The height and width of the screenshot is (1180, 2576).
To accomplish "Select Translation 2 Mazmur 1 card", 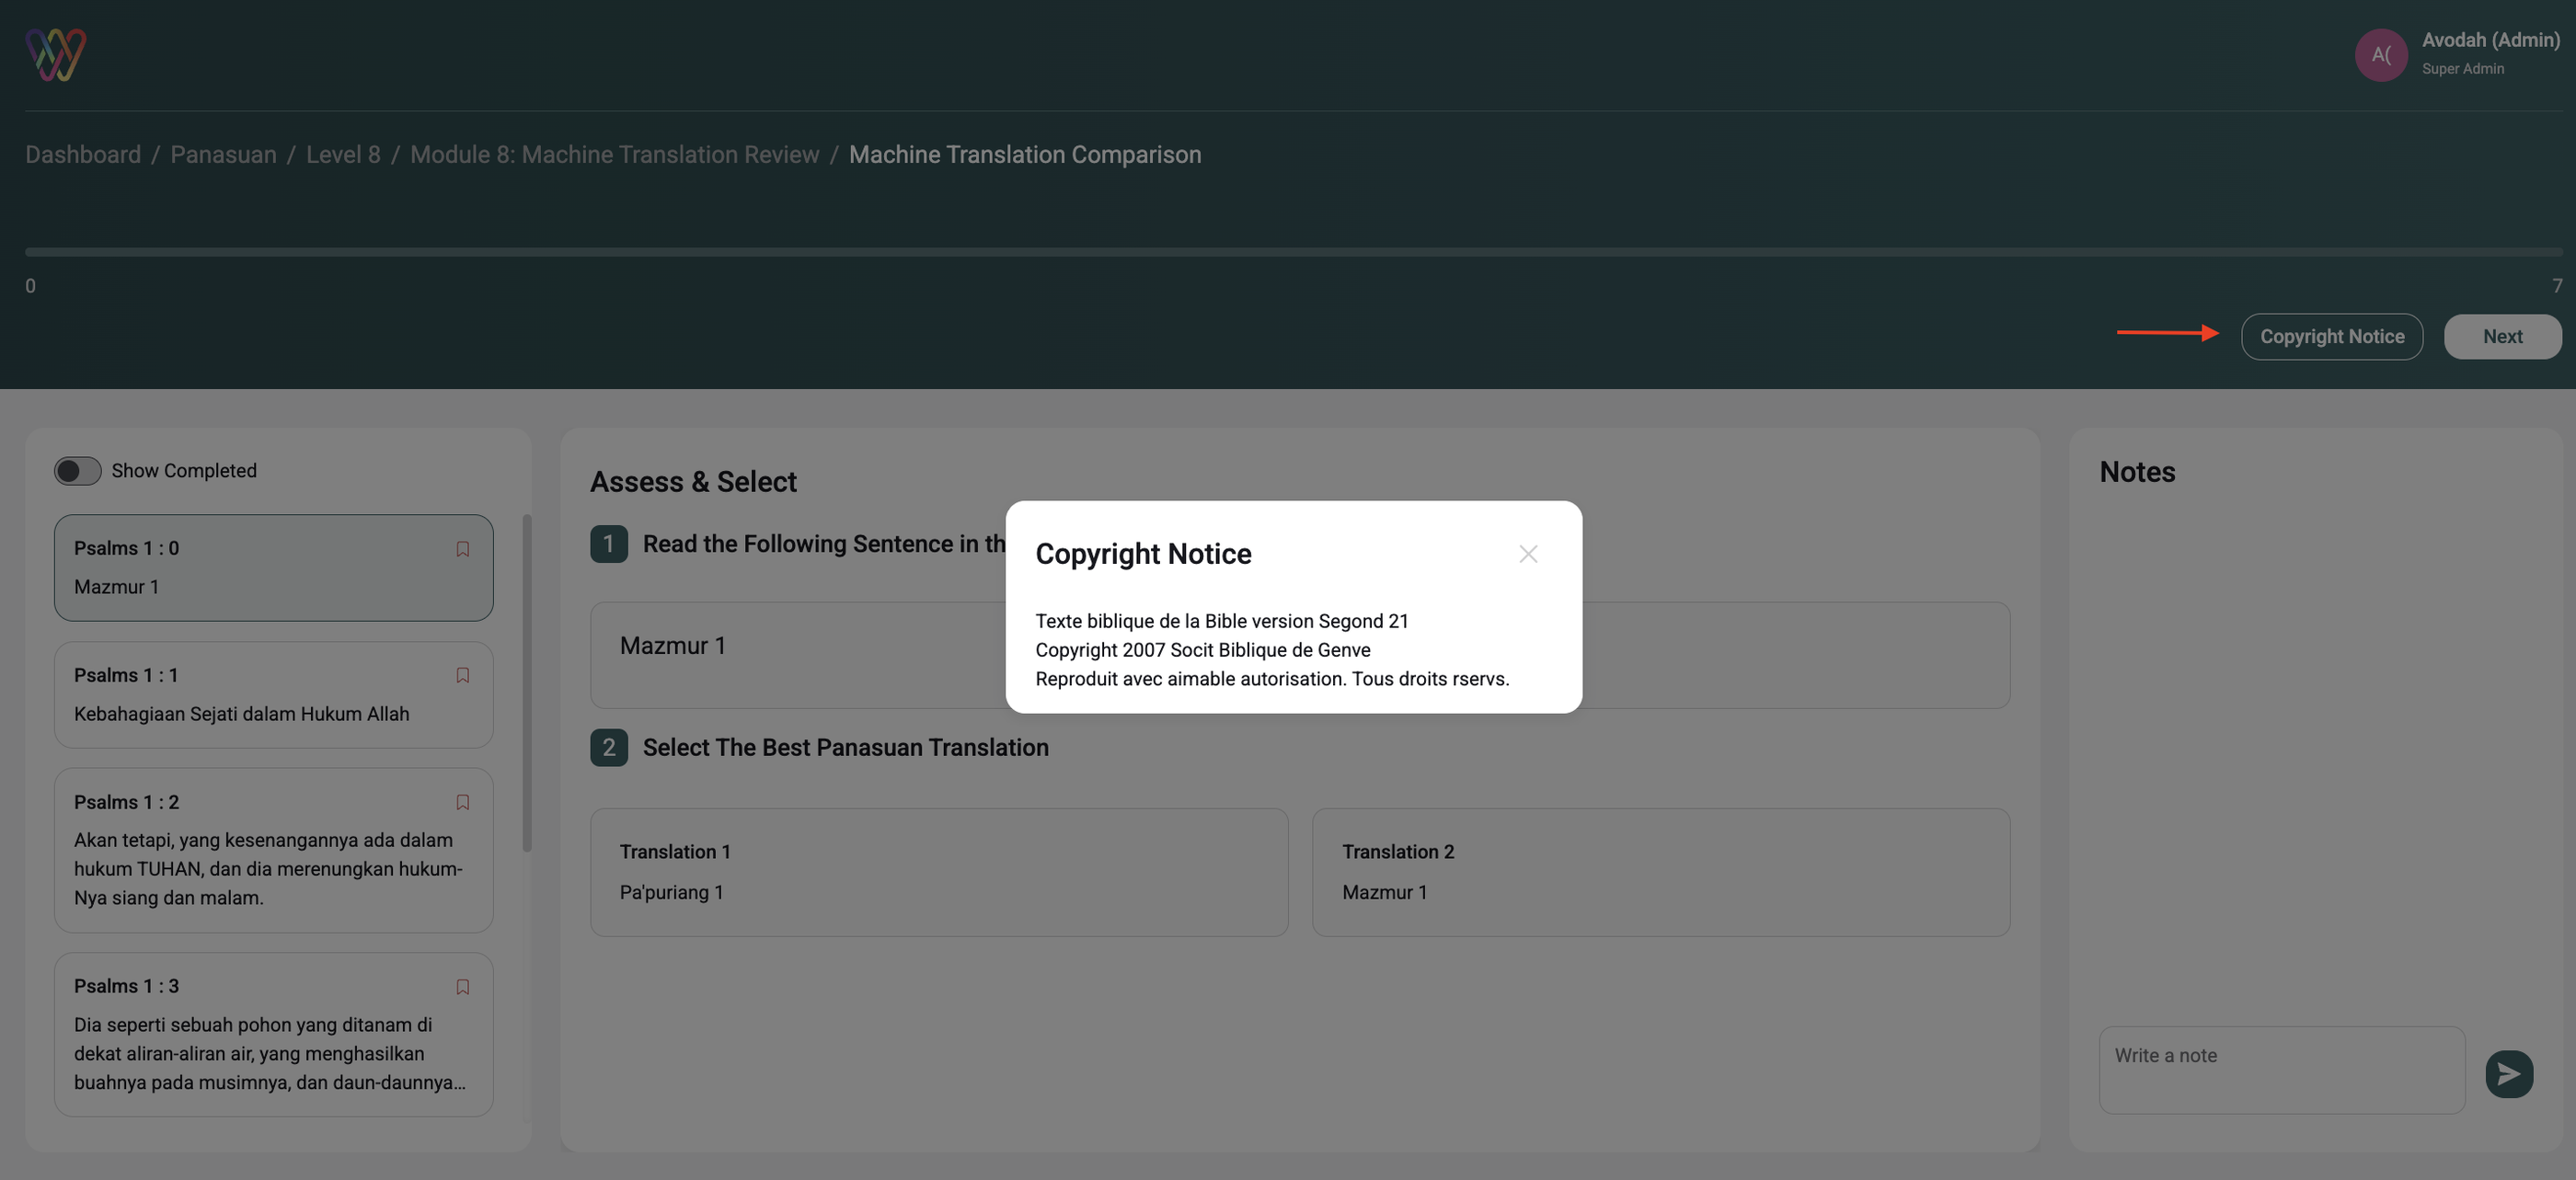I will click(x=1660, y=872).
